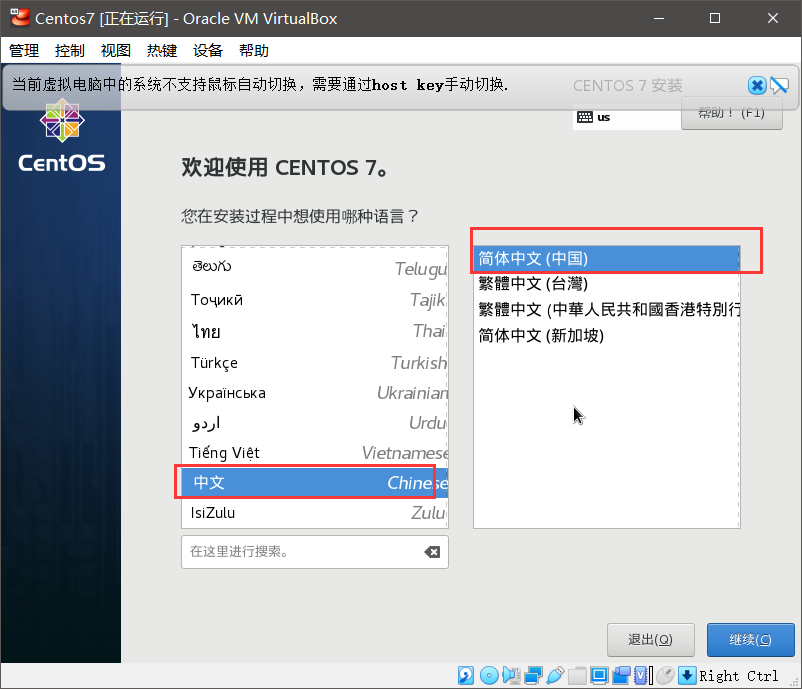Image resolution: width=802 pixels, height=689 pixels.
Task: Open the audio status icon
Action: click(510, 675)
